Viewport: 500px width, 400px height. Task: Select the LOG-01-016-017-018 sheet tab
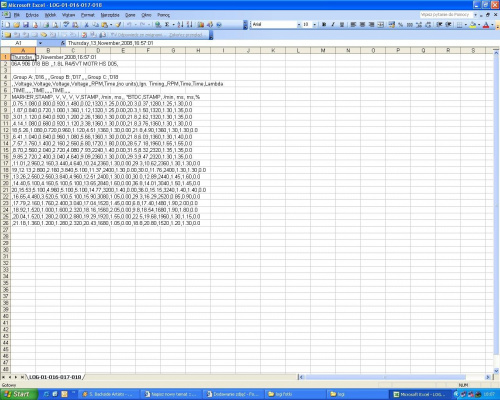(55, 377)
